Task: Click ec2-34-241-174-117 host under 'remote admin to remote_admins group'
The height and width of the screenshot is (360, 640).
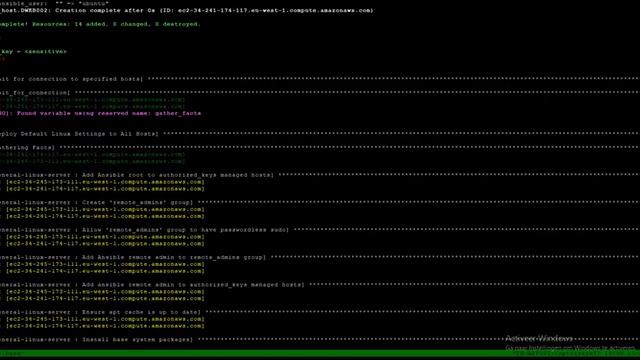Action: click(x=105, y=271)
